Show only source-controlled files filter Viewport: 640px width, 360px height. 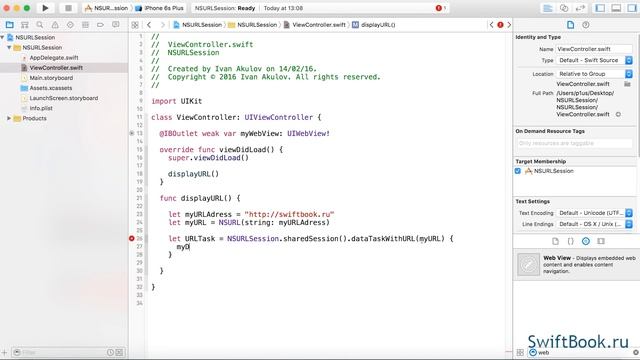click(x=119, y=352)
